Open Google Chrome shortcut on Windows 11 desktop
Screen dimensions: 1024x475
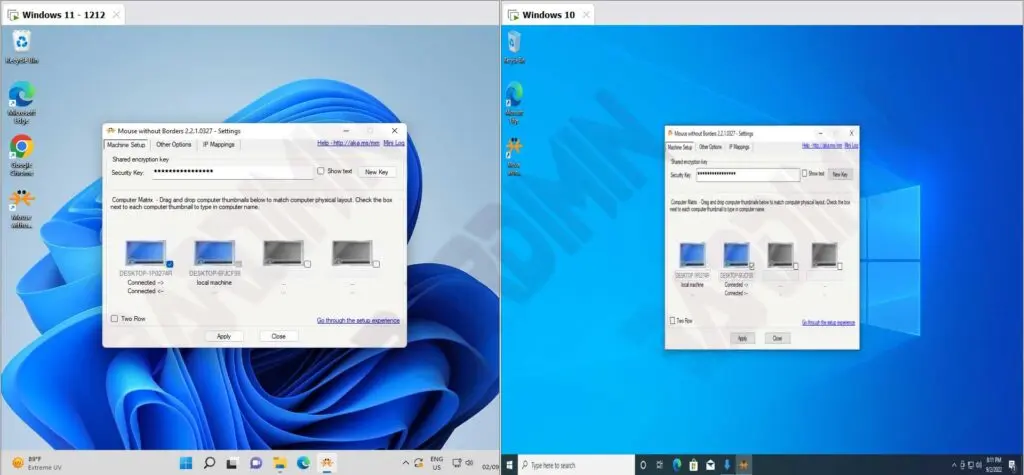[x=22, y=155]
